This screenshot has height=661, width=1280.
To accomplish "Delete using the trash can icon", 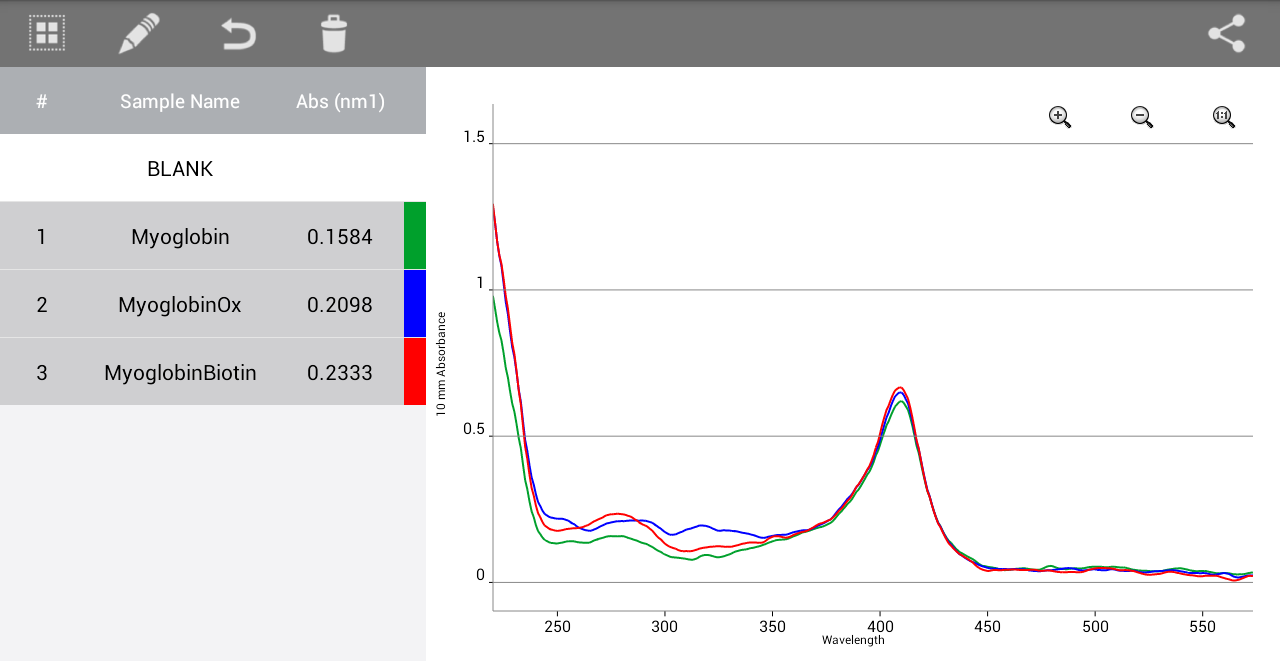I will point(334,33).
